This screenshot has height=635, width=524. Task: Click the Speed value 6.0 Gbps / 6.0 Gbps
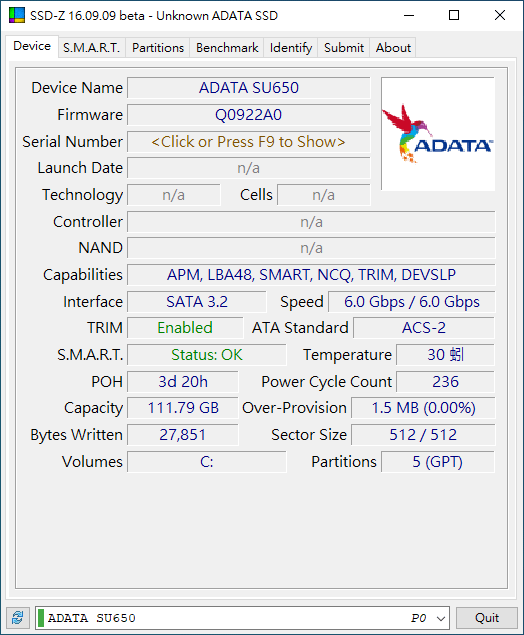tap(411, 302)
